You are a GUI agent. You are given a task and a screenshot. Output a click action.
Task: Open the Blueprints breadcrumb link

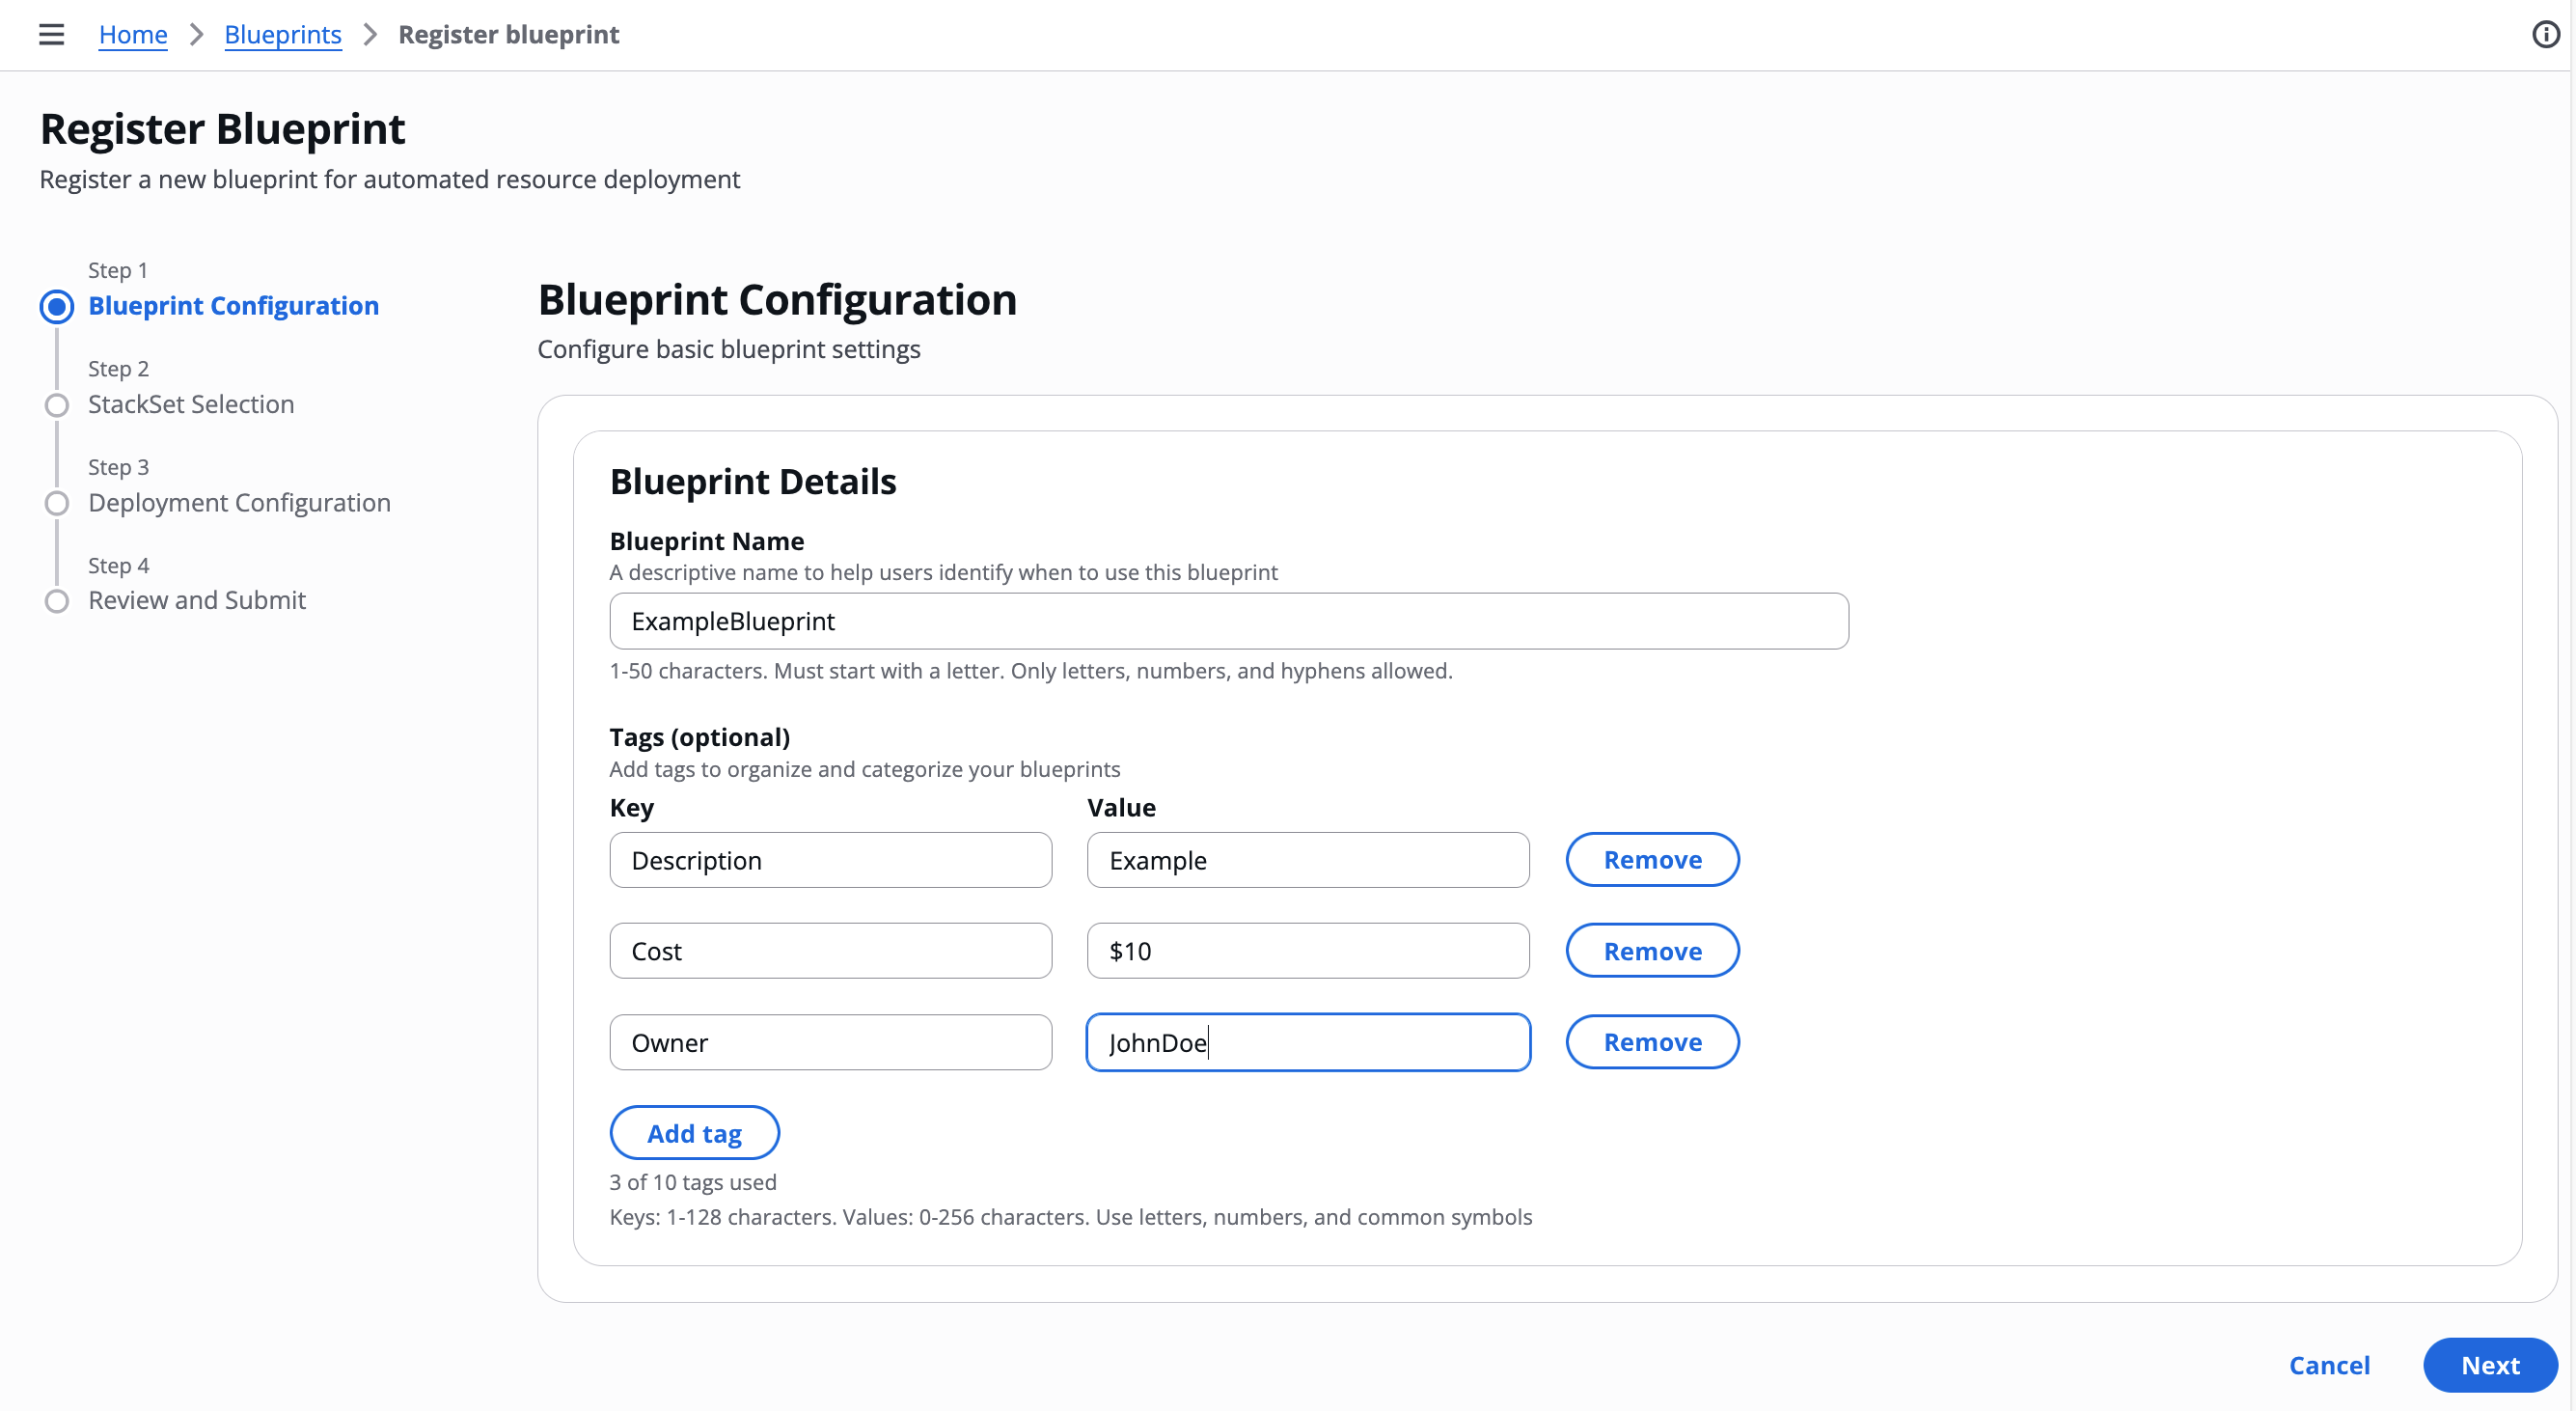click(283, 34)
